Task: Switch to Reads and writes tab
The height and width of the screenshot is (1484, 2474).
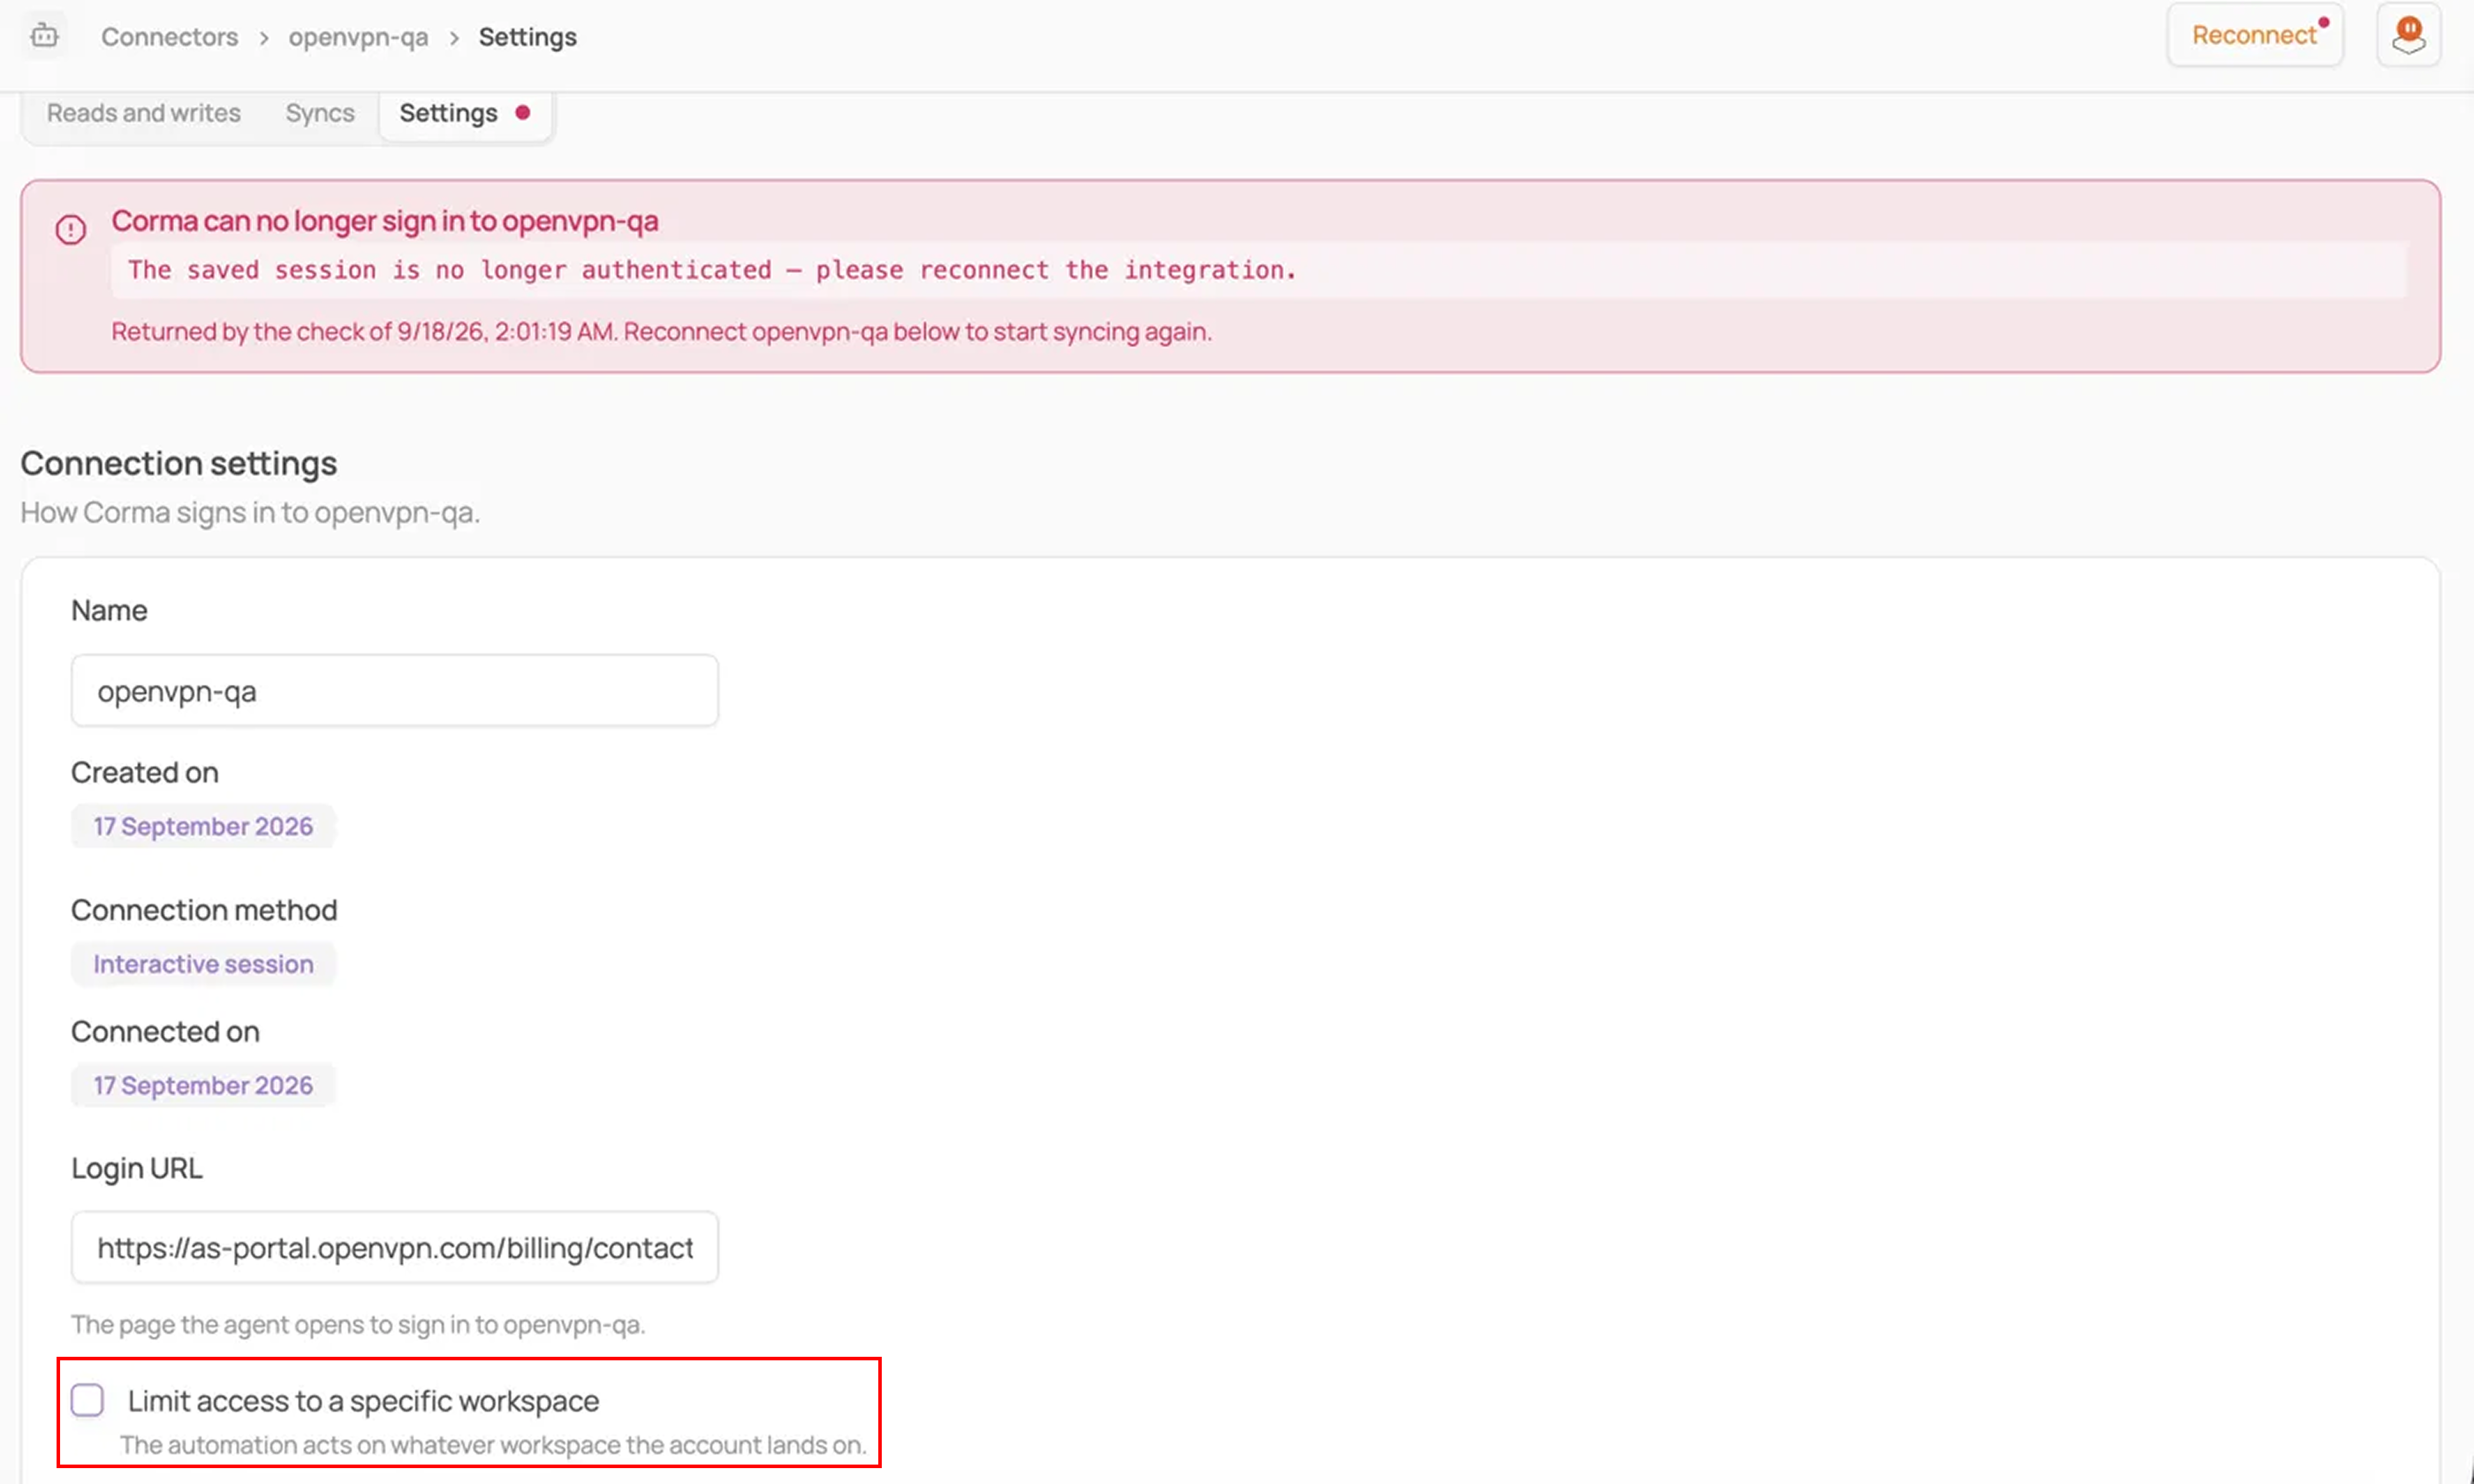Action: [x=144, y=113]
